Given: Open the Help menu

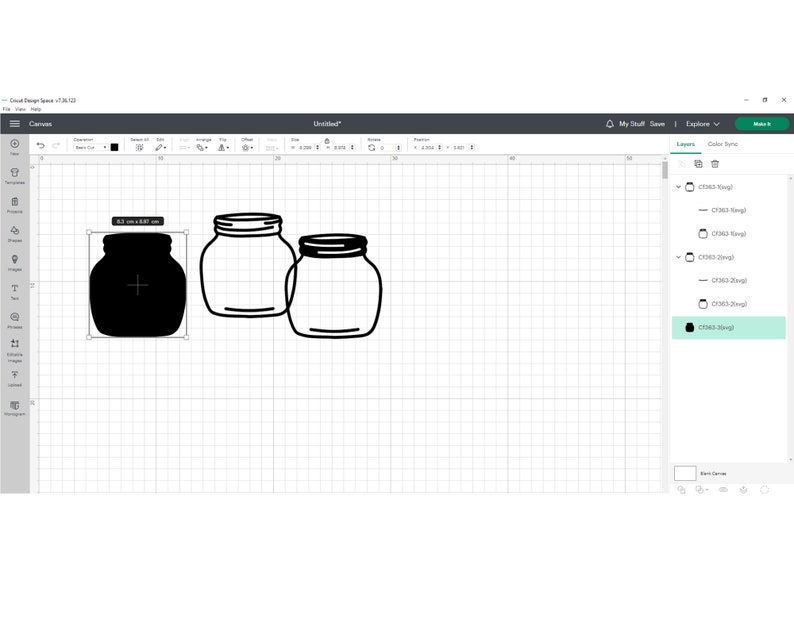Looking at the screenshot, I should click(36, 109).
